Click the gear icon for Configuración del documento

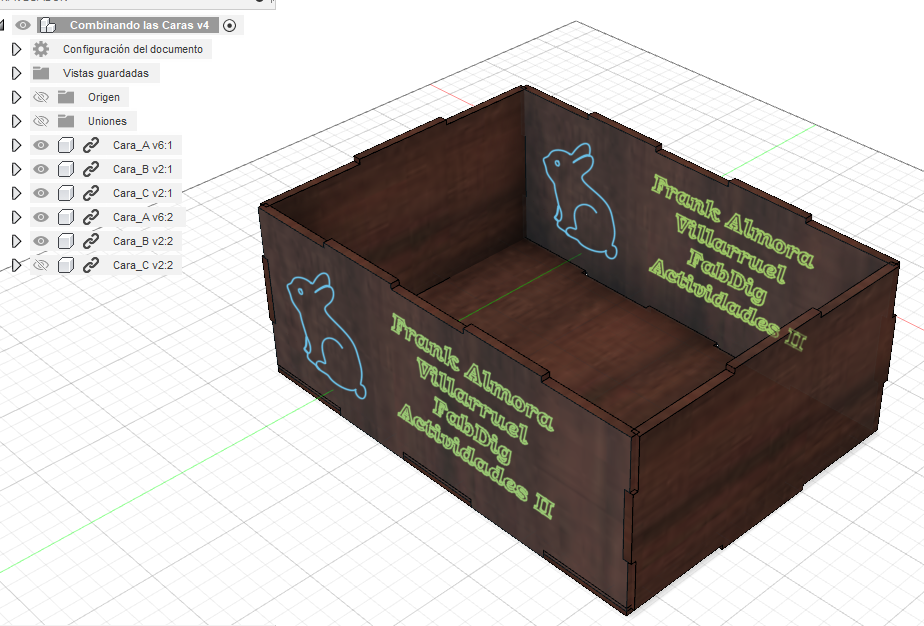coord(41,49)
